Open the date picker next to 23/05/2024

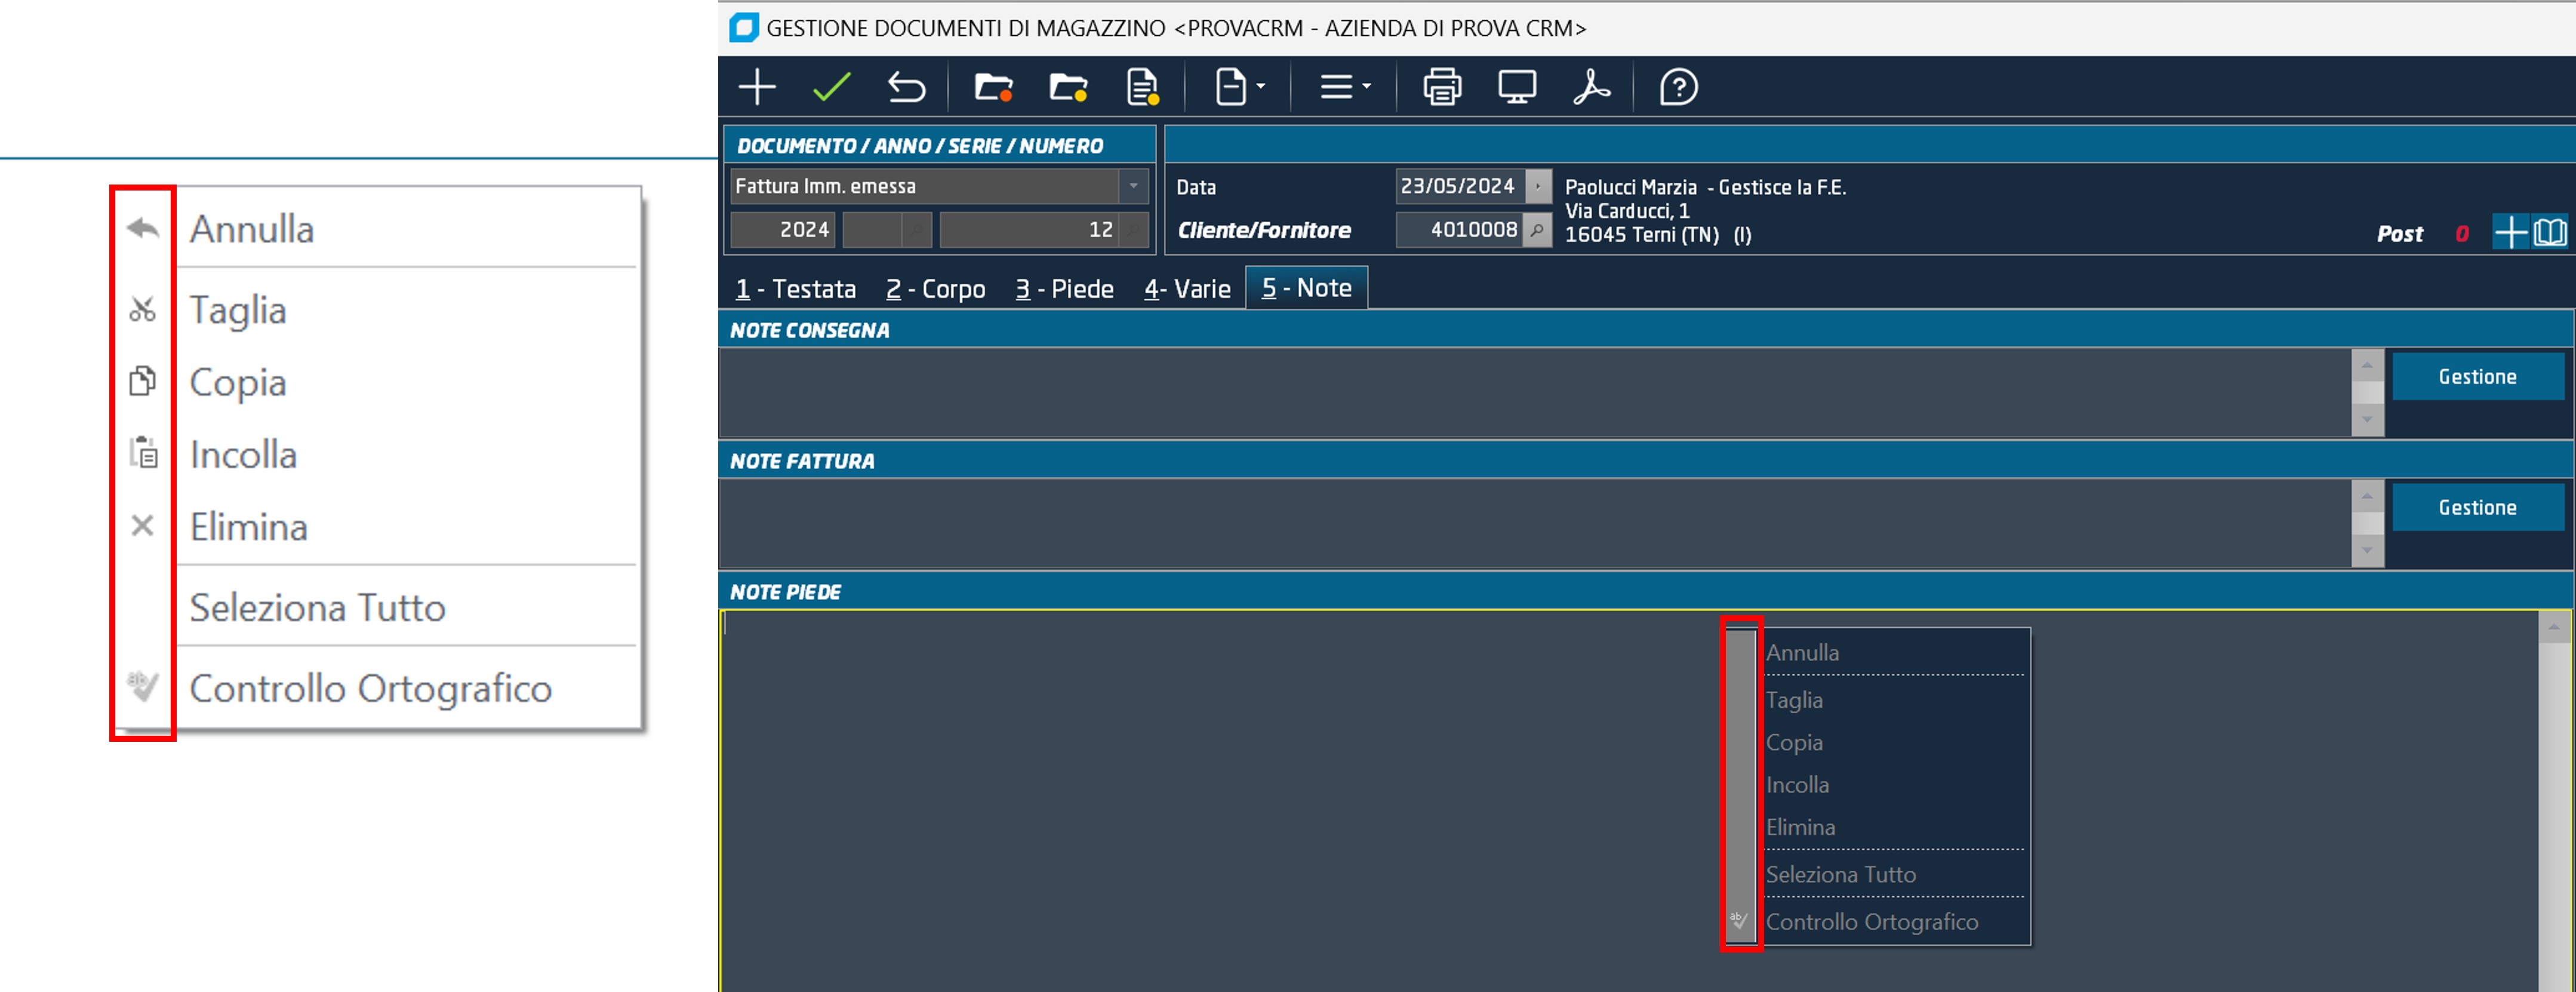1539,186
